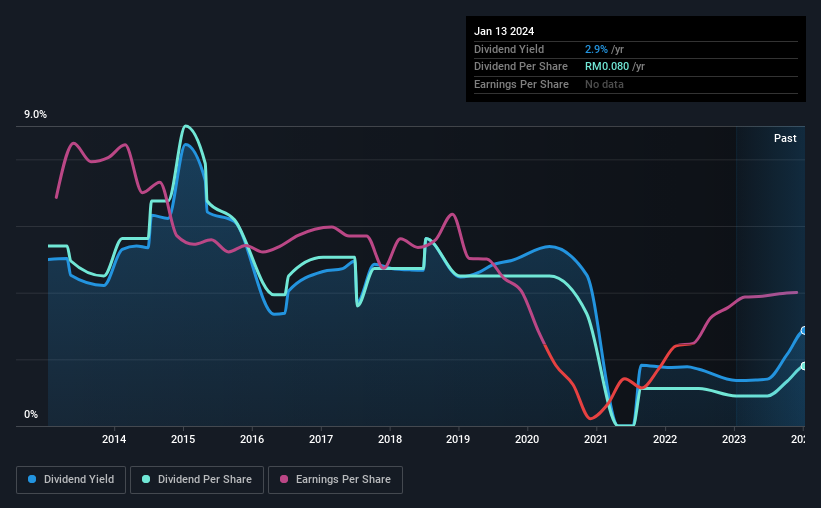Image resolution: width=821 pixels, height=508 pixels.
Task: Click the 2015 x-axis label
Action: (183, 439)
